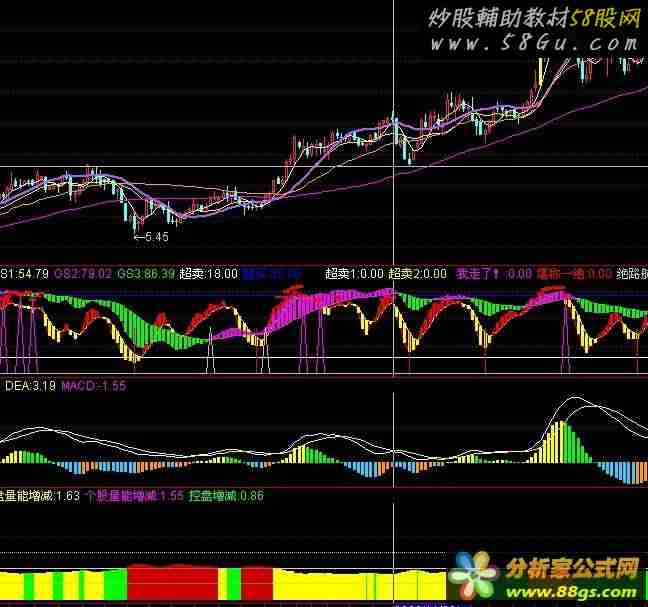The image size is (648, 607).
Task: Select 控盘增减:0.86 indicator label
Action: (226, 495)
